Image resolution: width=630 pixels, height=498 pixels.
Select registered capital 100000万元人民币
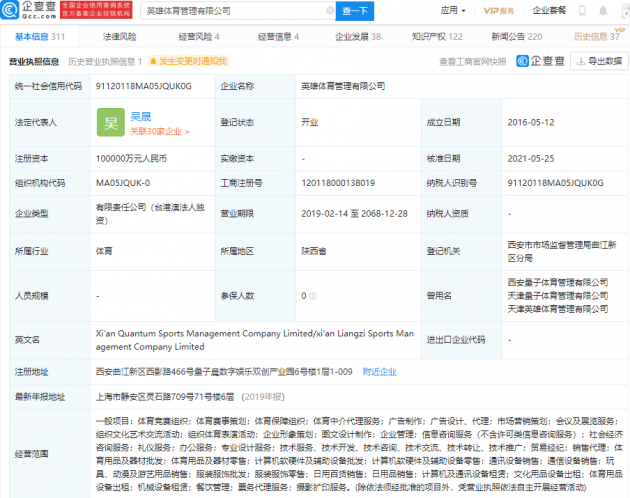coord(131,159)
